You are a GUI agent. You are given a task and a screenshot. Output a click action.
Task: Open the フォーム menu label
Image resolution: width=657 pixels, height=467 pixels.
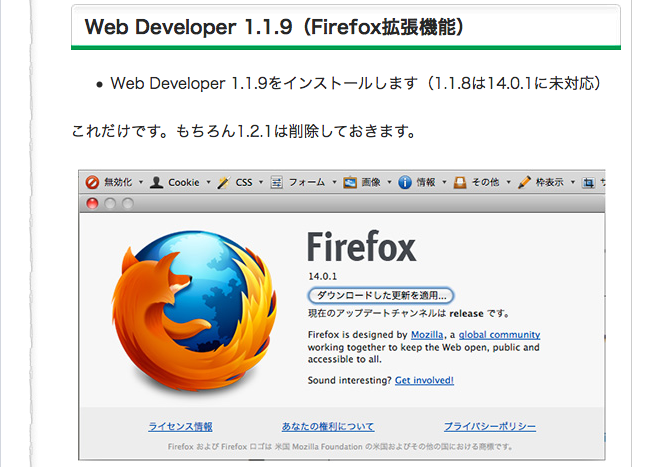(x=307, y=182)
